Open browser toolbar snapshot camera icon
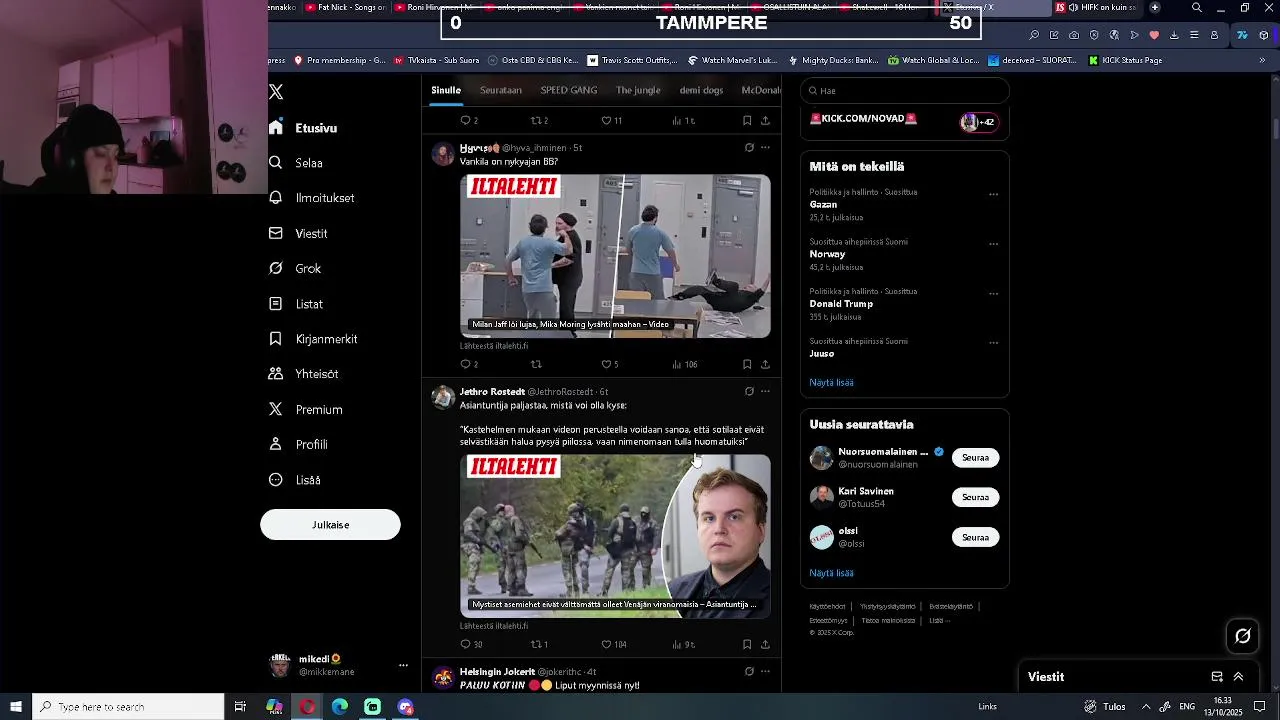The height and width of the screenshot is (720, 1280). click(1074, 35)
